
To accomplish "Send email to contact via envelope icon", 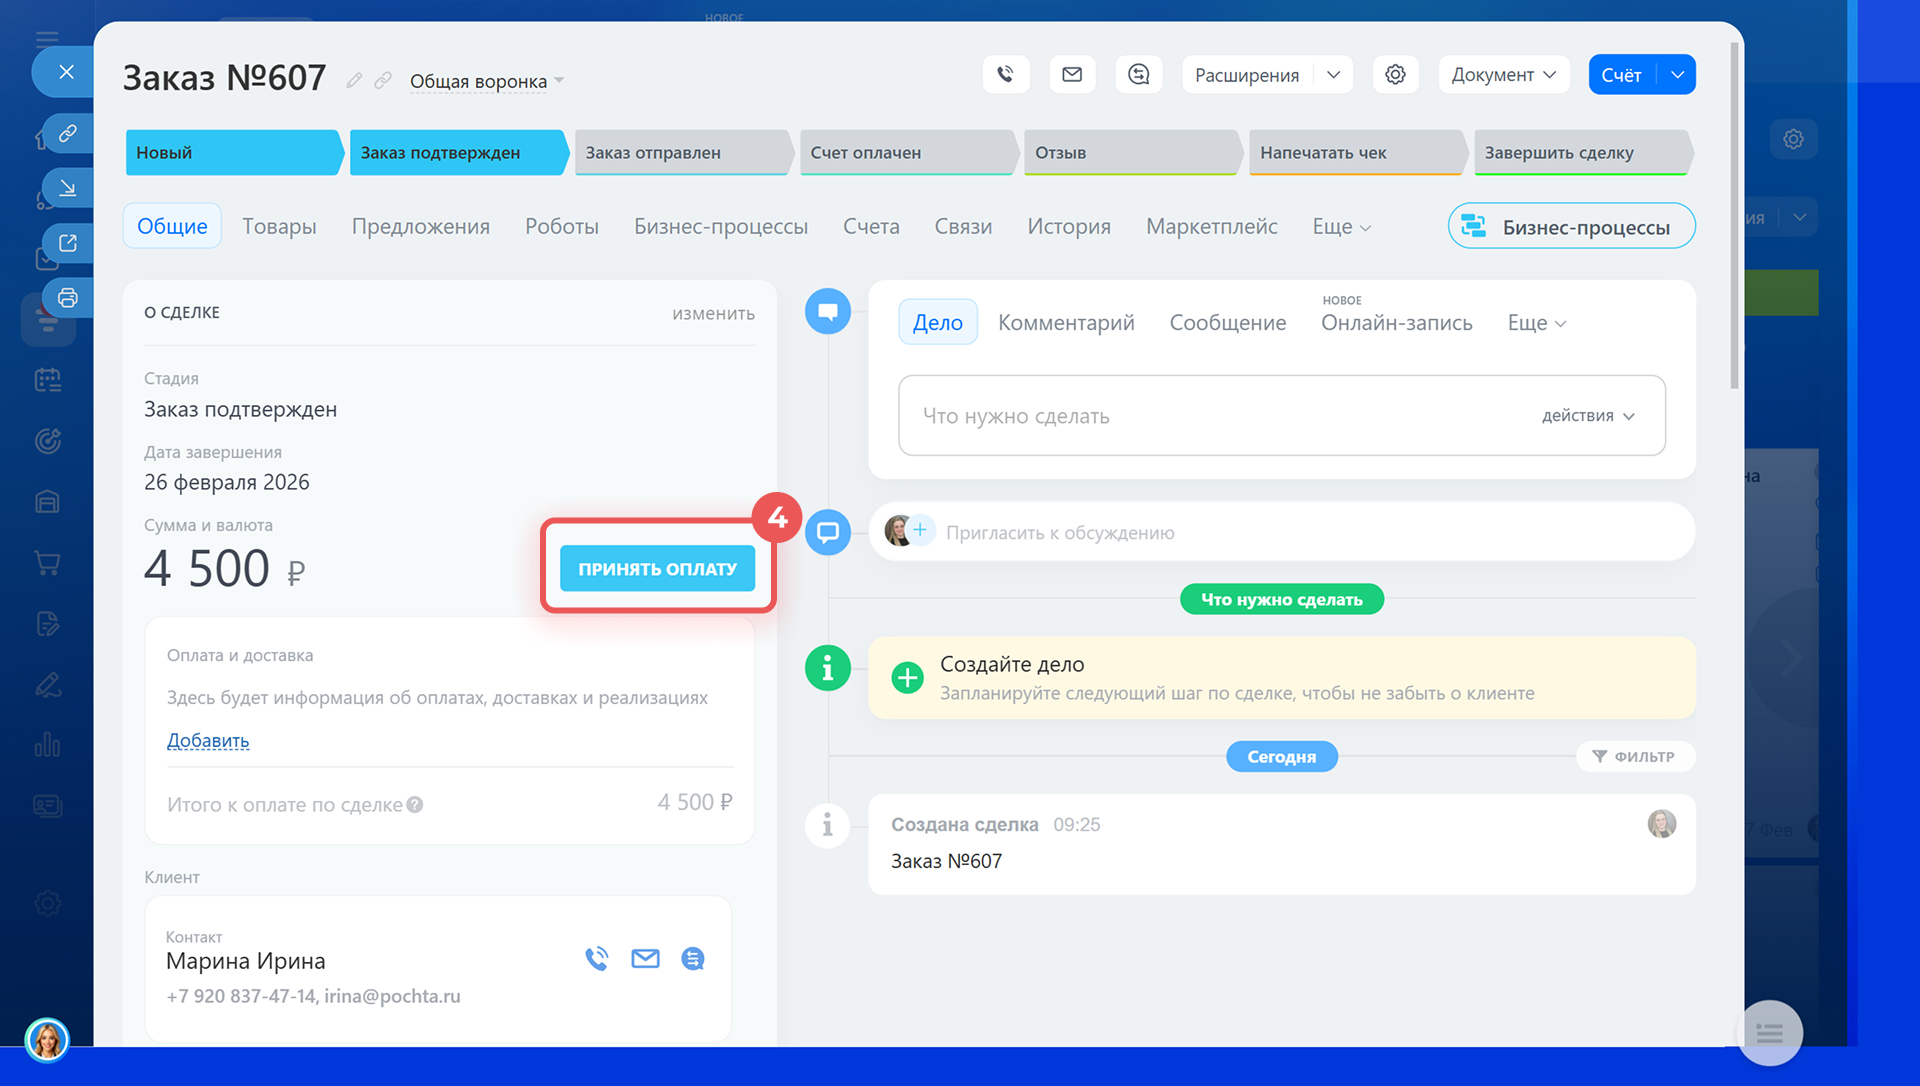I will coord(645,959).
